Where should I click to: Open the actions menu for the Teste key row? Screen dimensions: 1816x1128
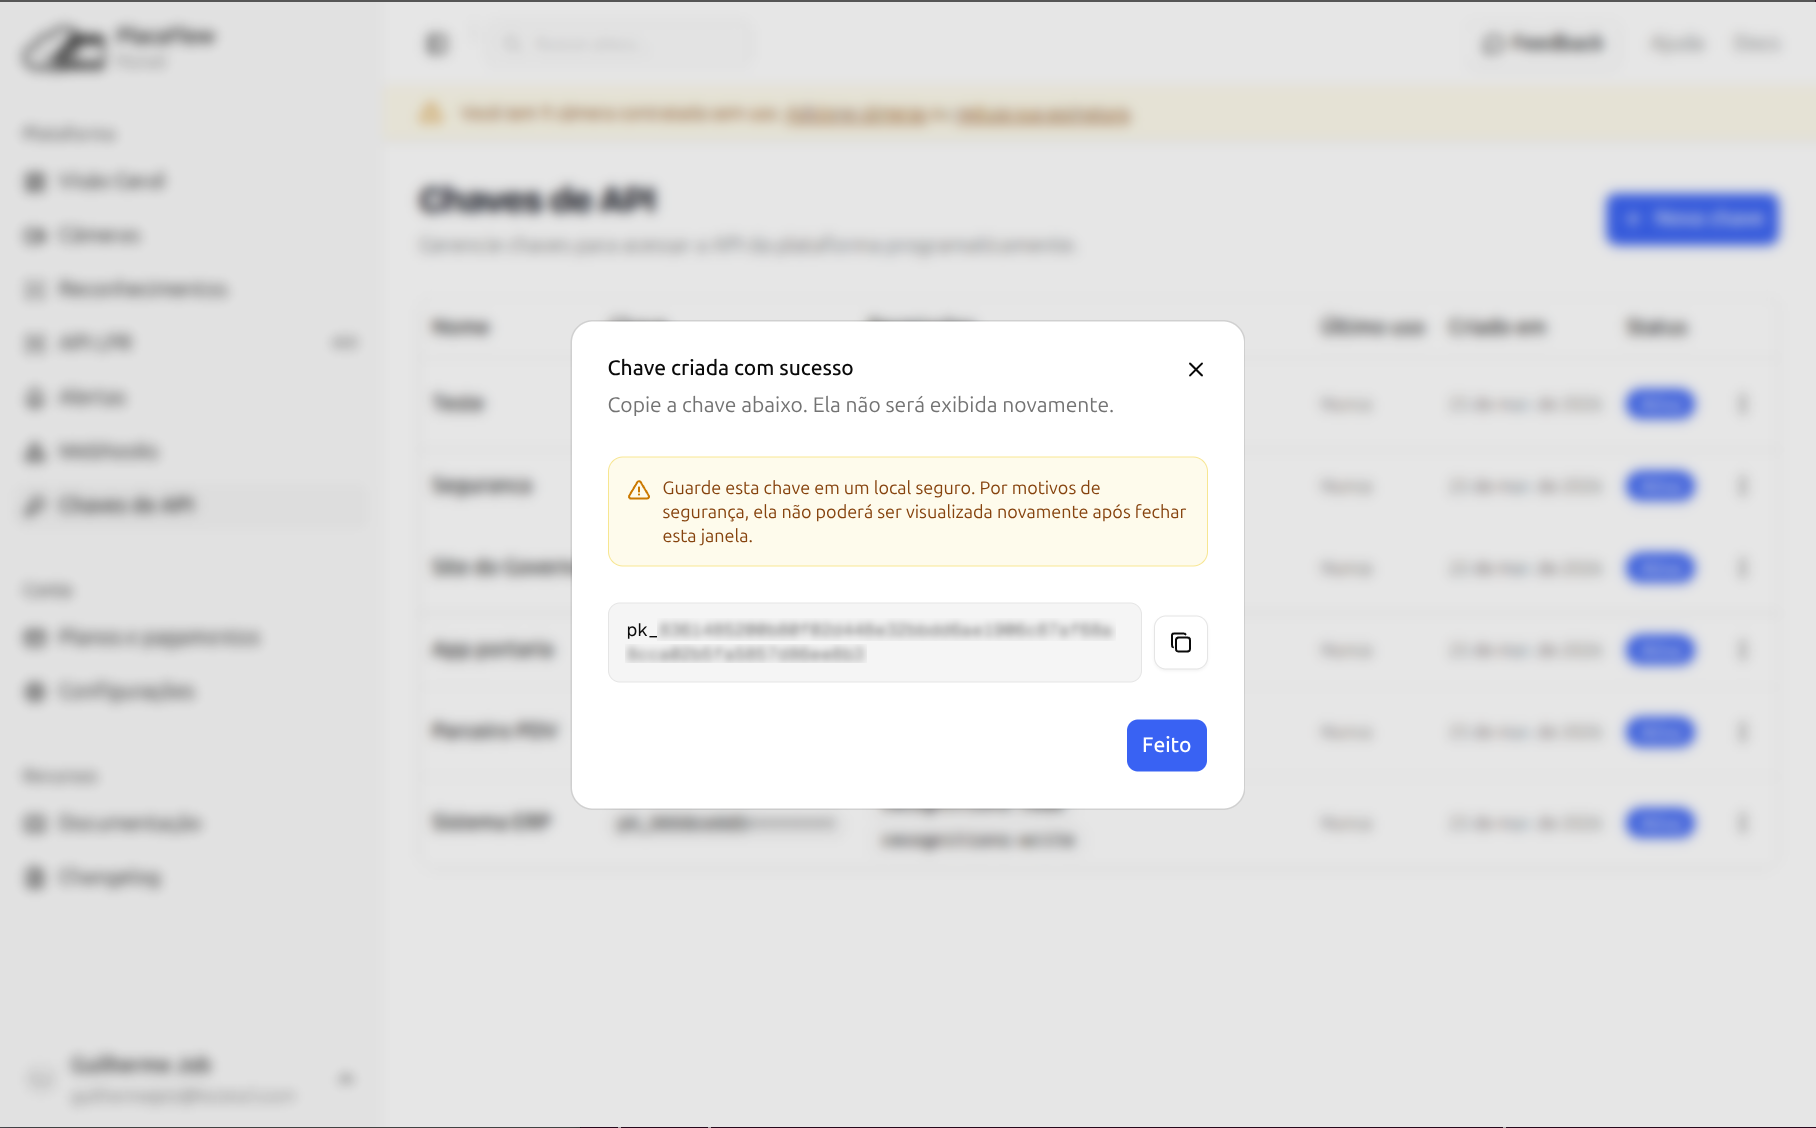pyautogui.click(x=1742, y=404)
